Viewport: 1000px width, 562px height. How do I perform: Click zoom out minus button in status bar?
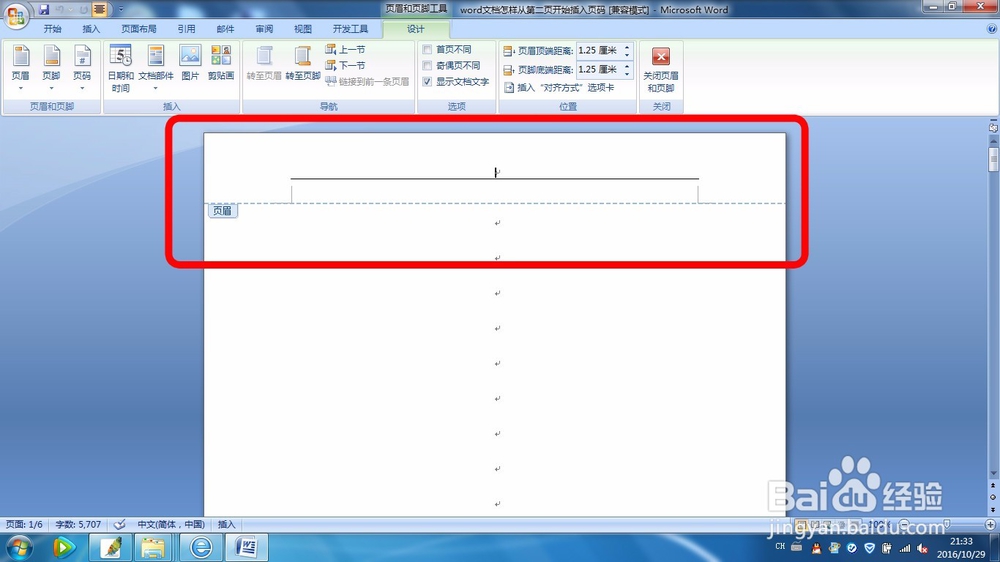[x=904, y=524]
